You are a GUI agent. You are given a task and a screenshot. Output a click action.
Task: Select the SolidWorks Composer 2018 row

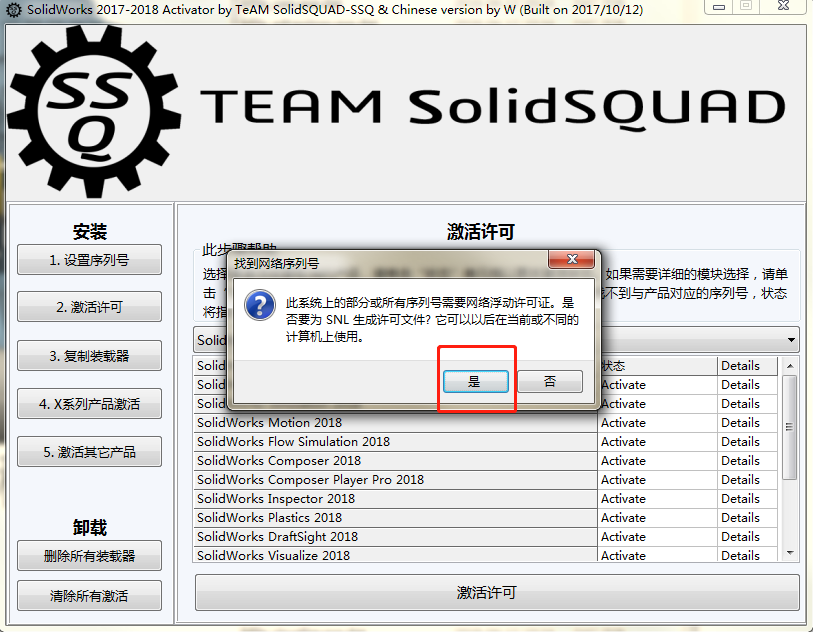click(x=396, y=460)
